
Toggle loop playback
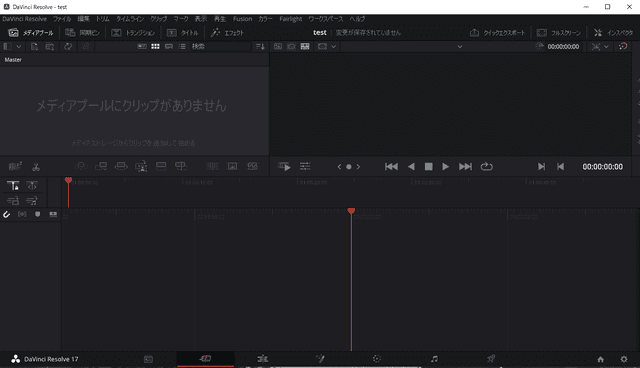coord(487,166)
